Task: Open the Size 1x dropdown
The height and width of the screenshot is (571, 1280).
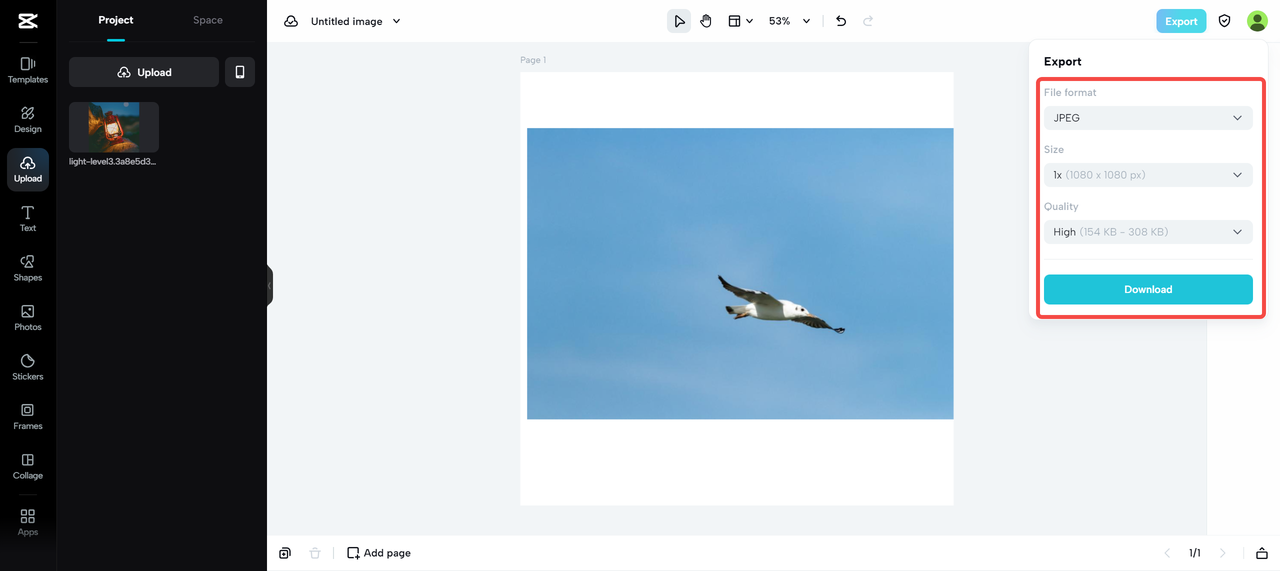Action: pyautogui.click(x=1148, y=175)
